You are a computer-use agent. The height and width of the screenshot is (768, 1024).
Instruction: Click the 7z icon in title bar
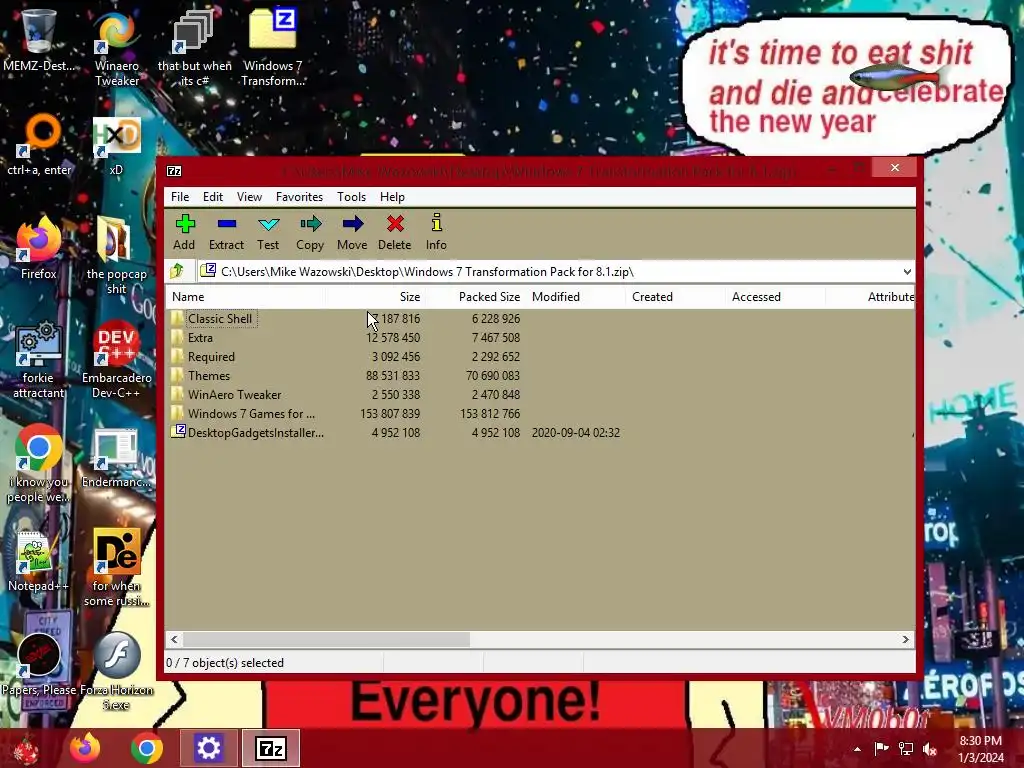tap(174, 171)
